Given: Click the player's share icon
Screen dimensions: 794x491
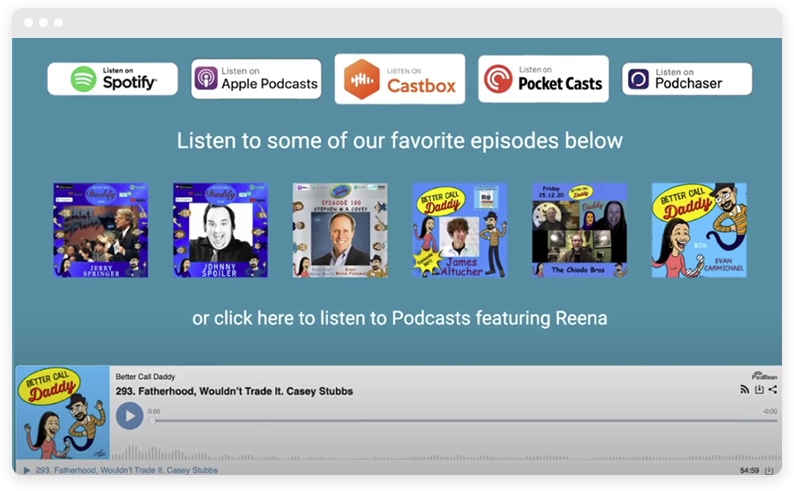Looking at the screenshot, I should tap(773, 389).
